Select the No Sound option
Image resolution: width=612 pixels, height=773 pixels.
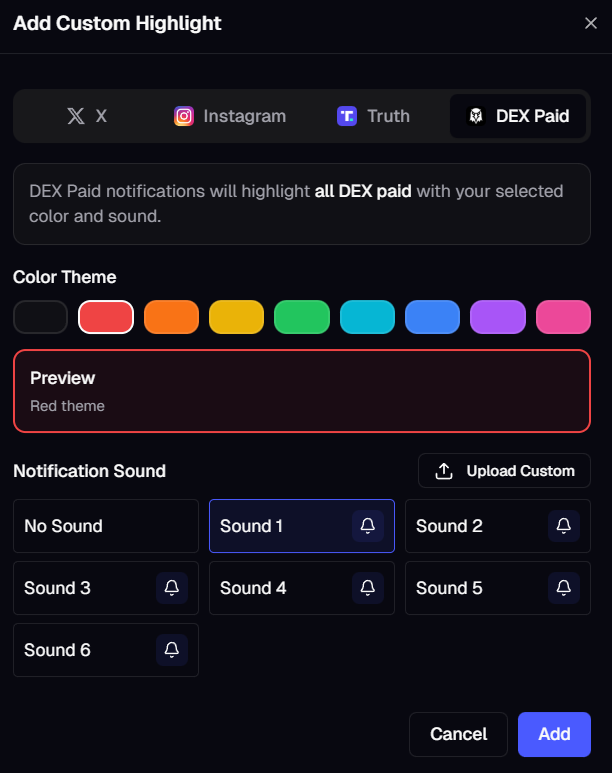click(106, 526)
